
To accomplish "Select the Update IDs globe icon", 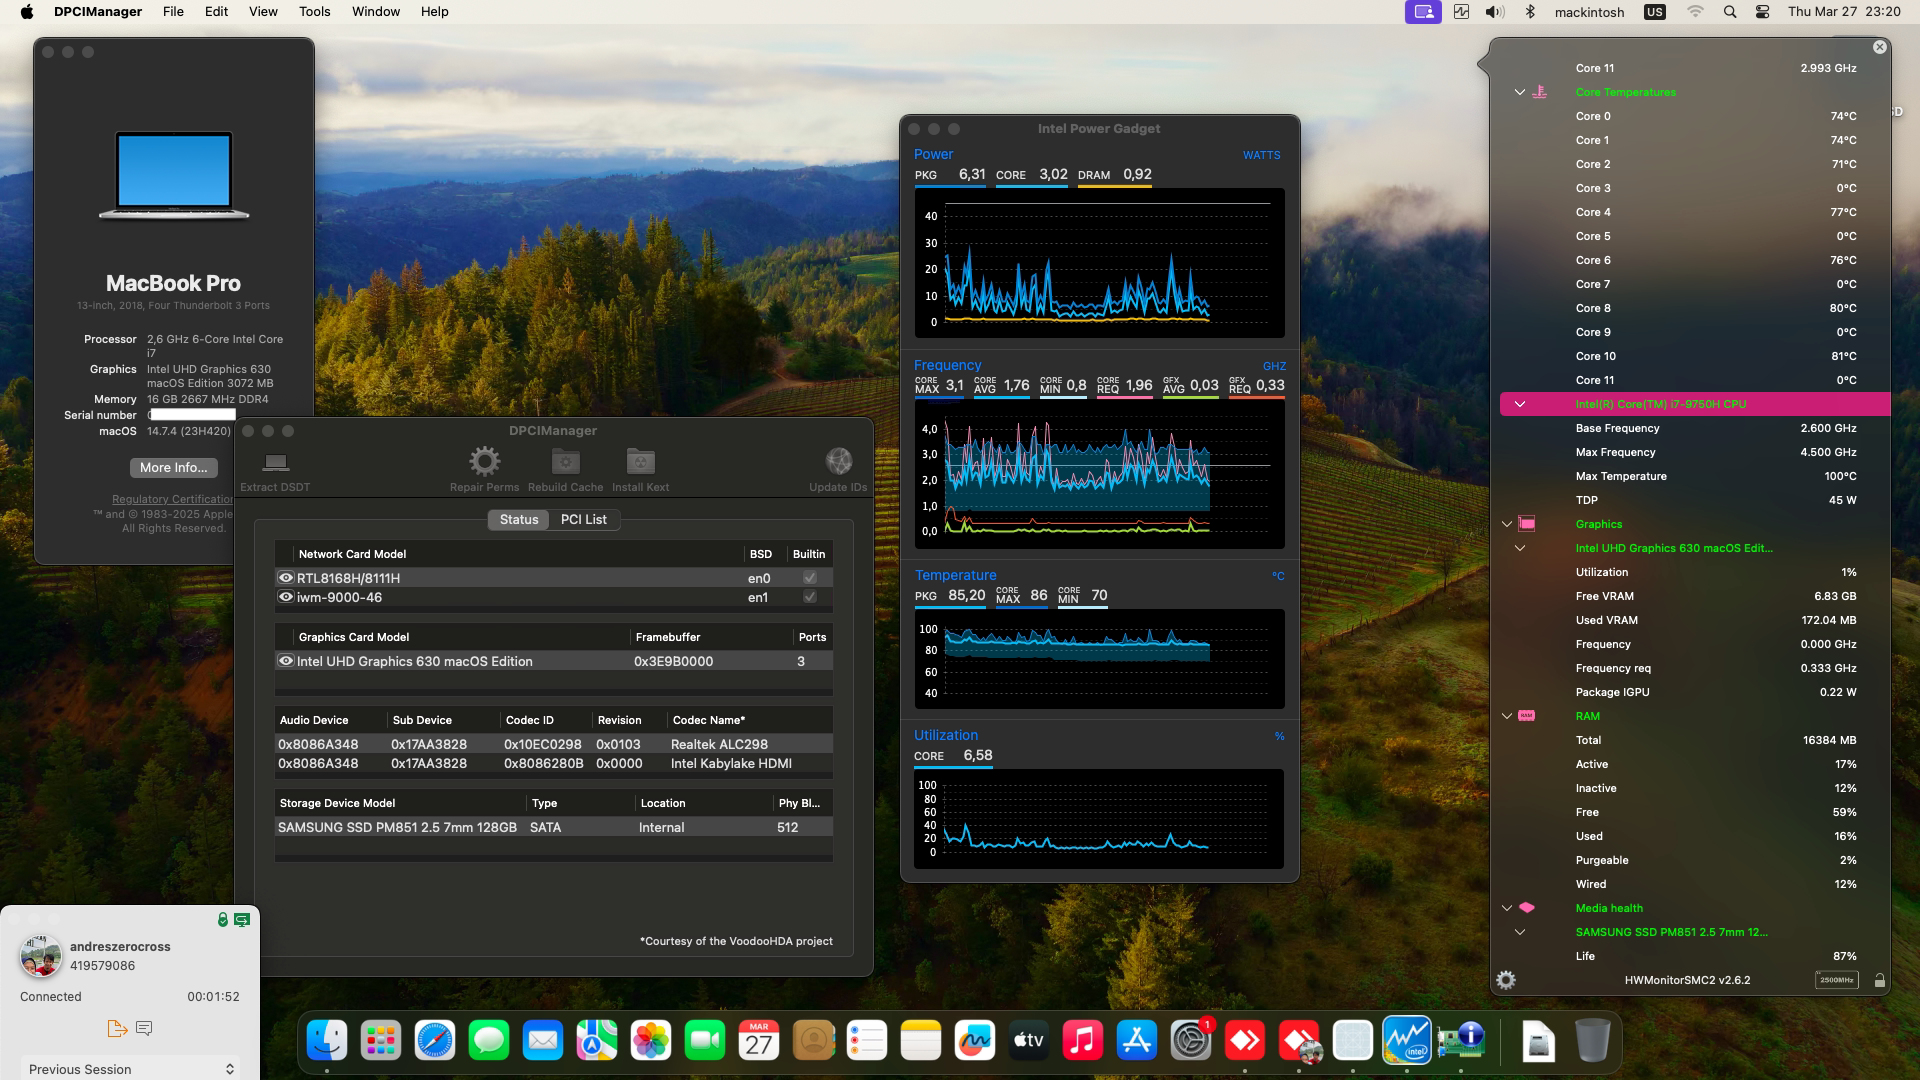I will (837, 463).
